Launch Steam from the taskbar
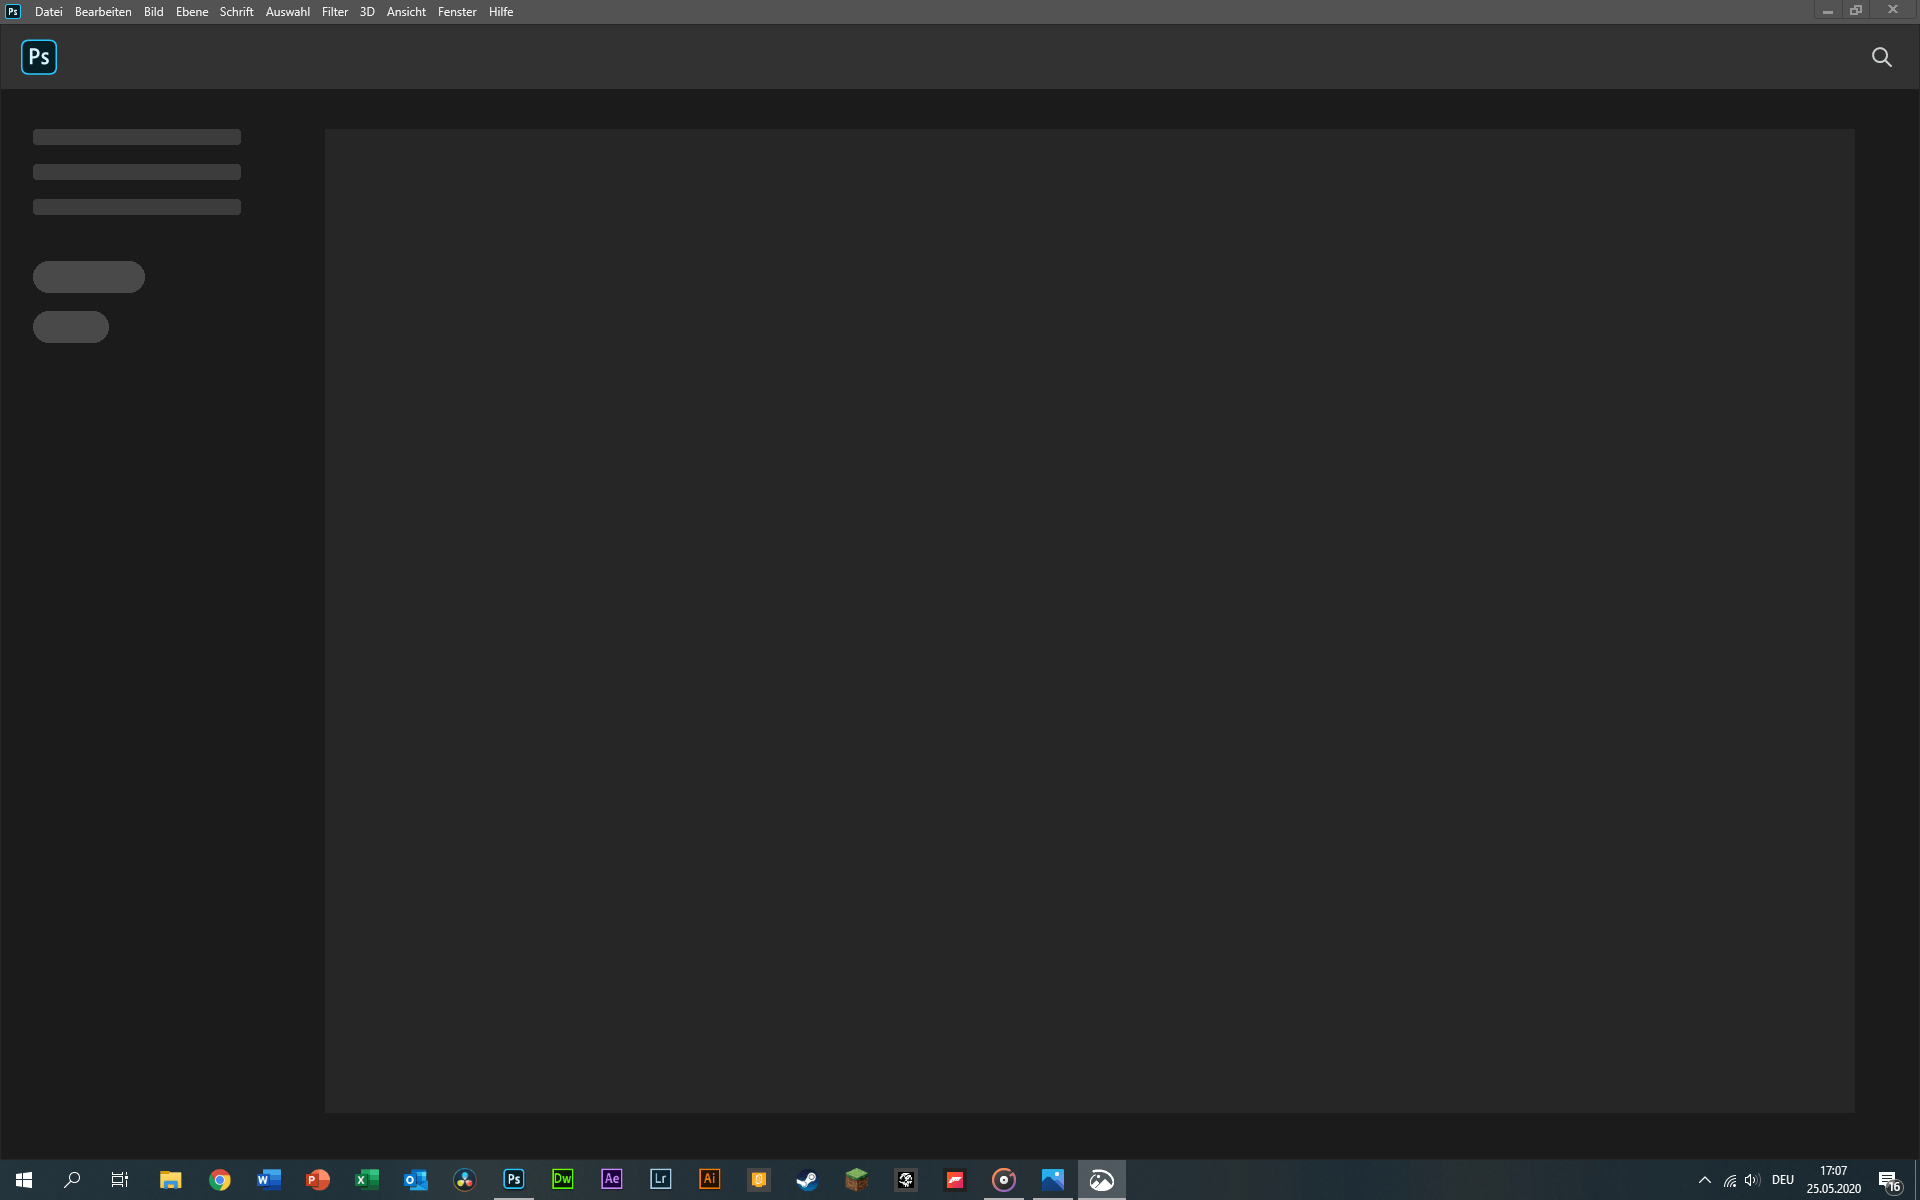 (806, 1180)
